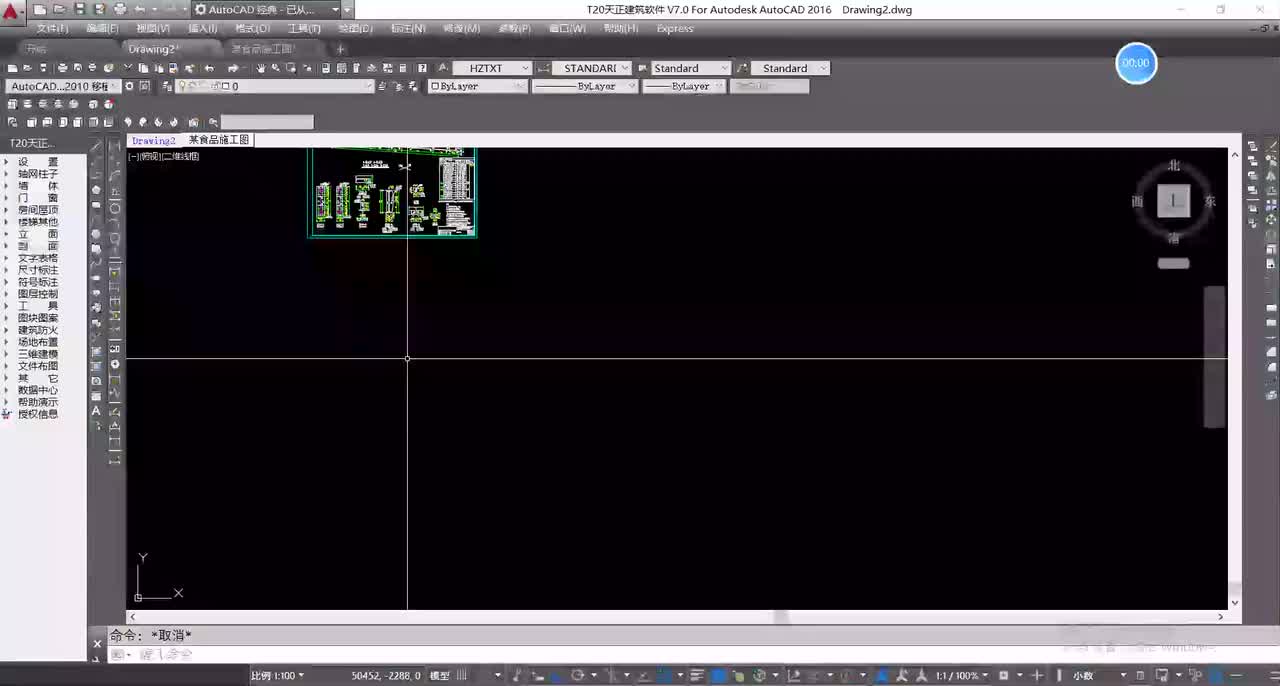The height and width of the screenshot is (686, 1280).
Task: Open Layer Properties Manager icon
Action: pyautogui.click(x=167, y=86)
